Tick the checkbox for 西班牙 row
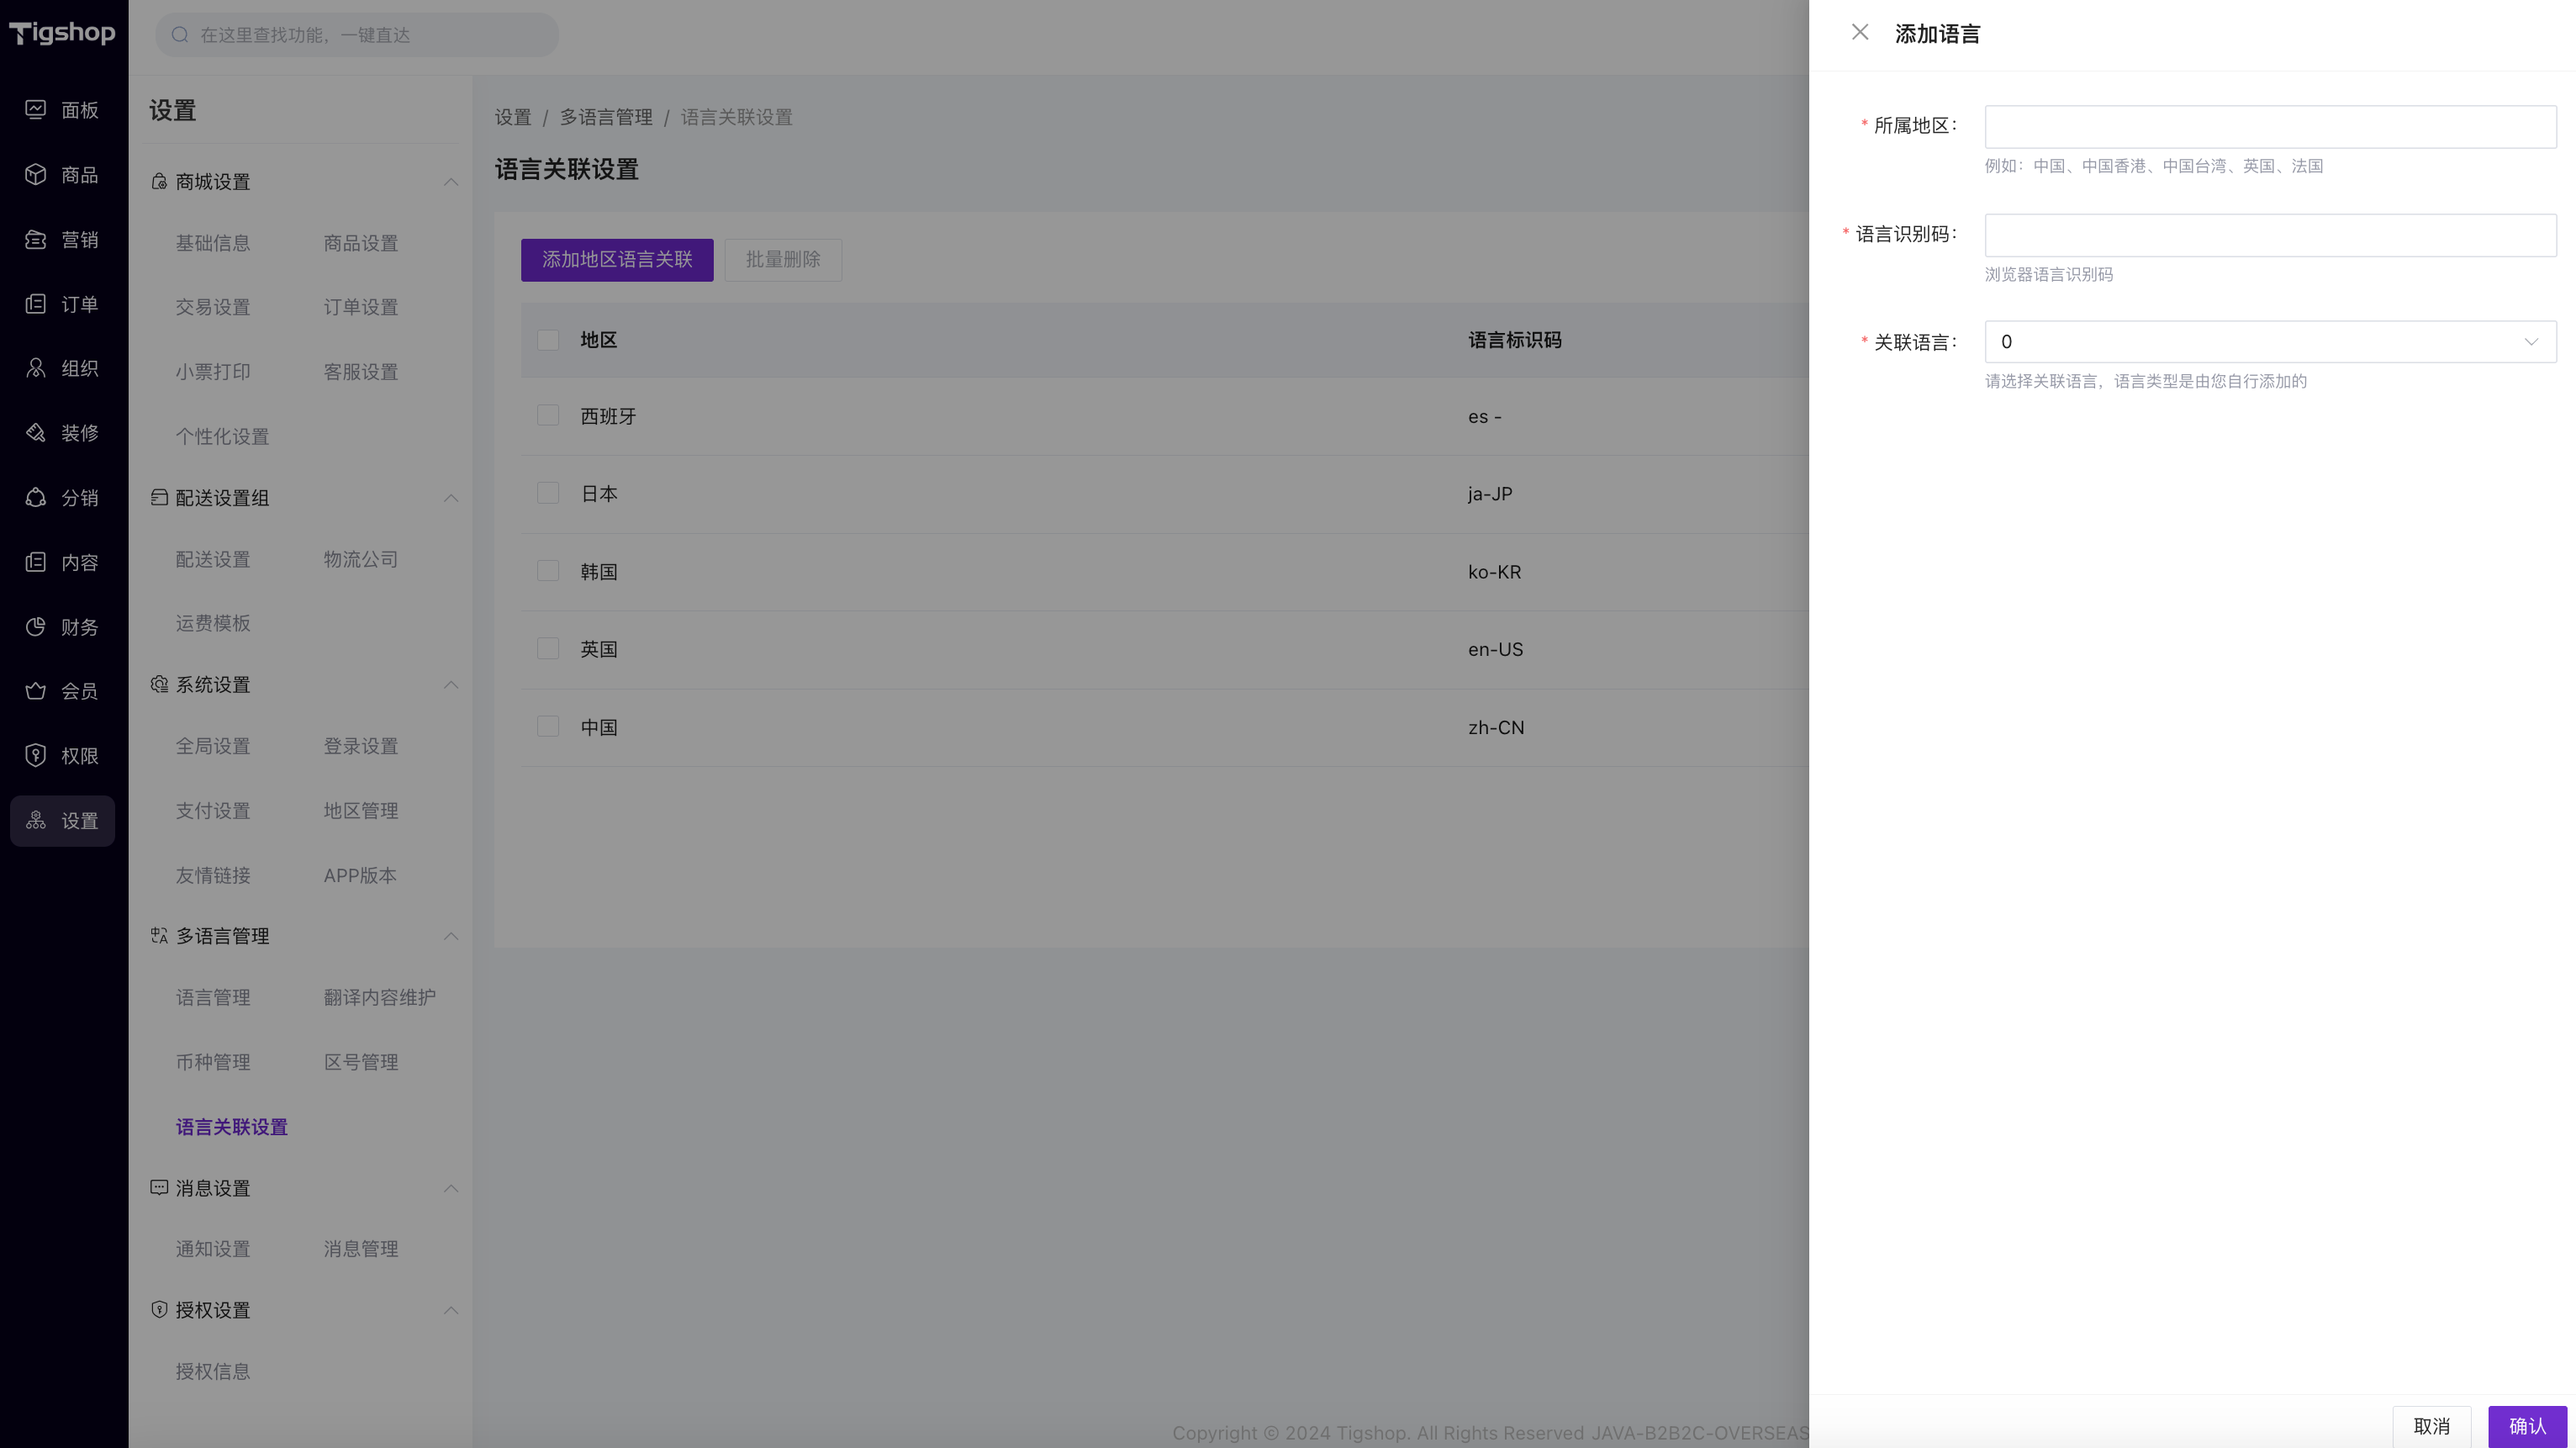The height and width of the screenshot is (1448, 2576). tap(548, 415)
